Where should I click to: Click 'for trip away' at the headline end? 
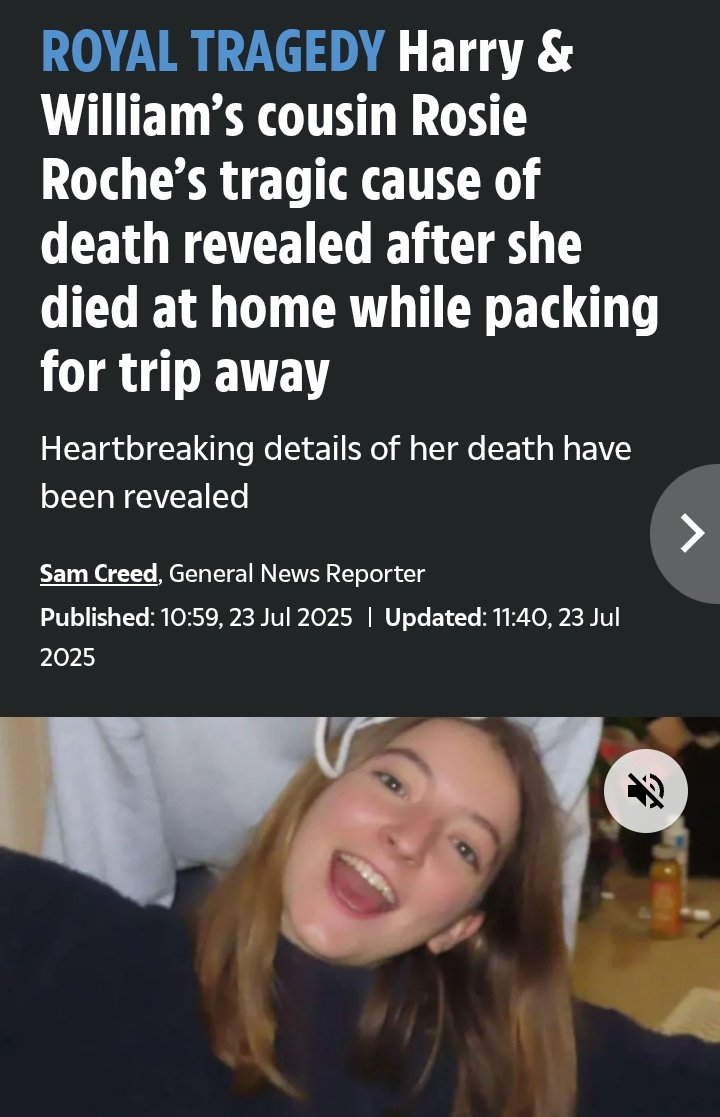184,373
